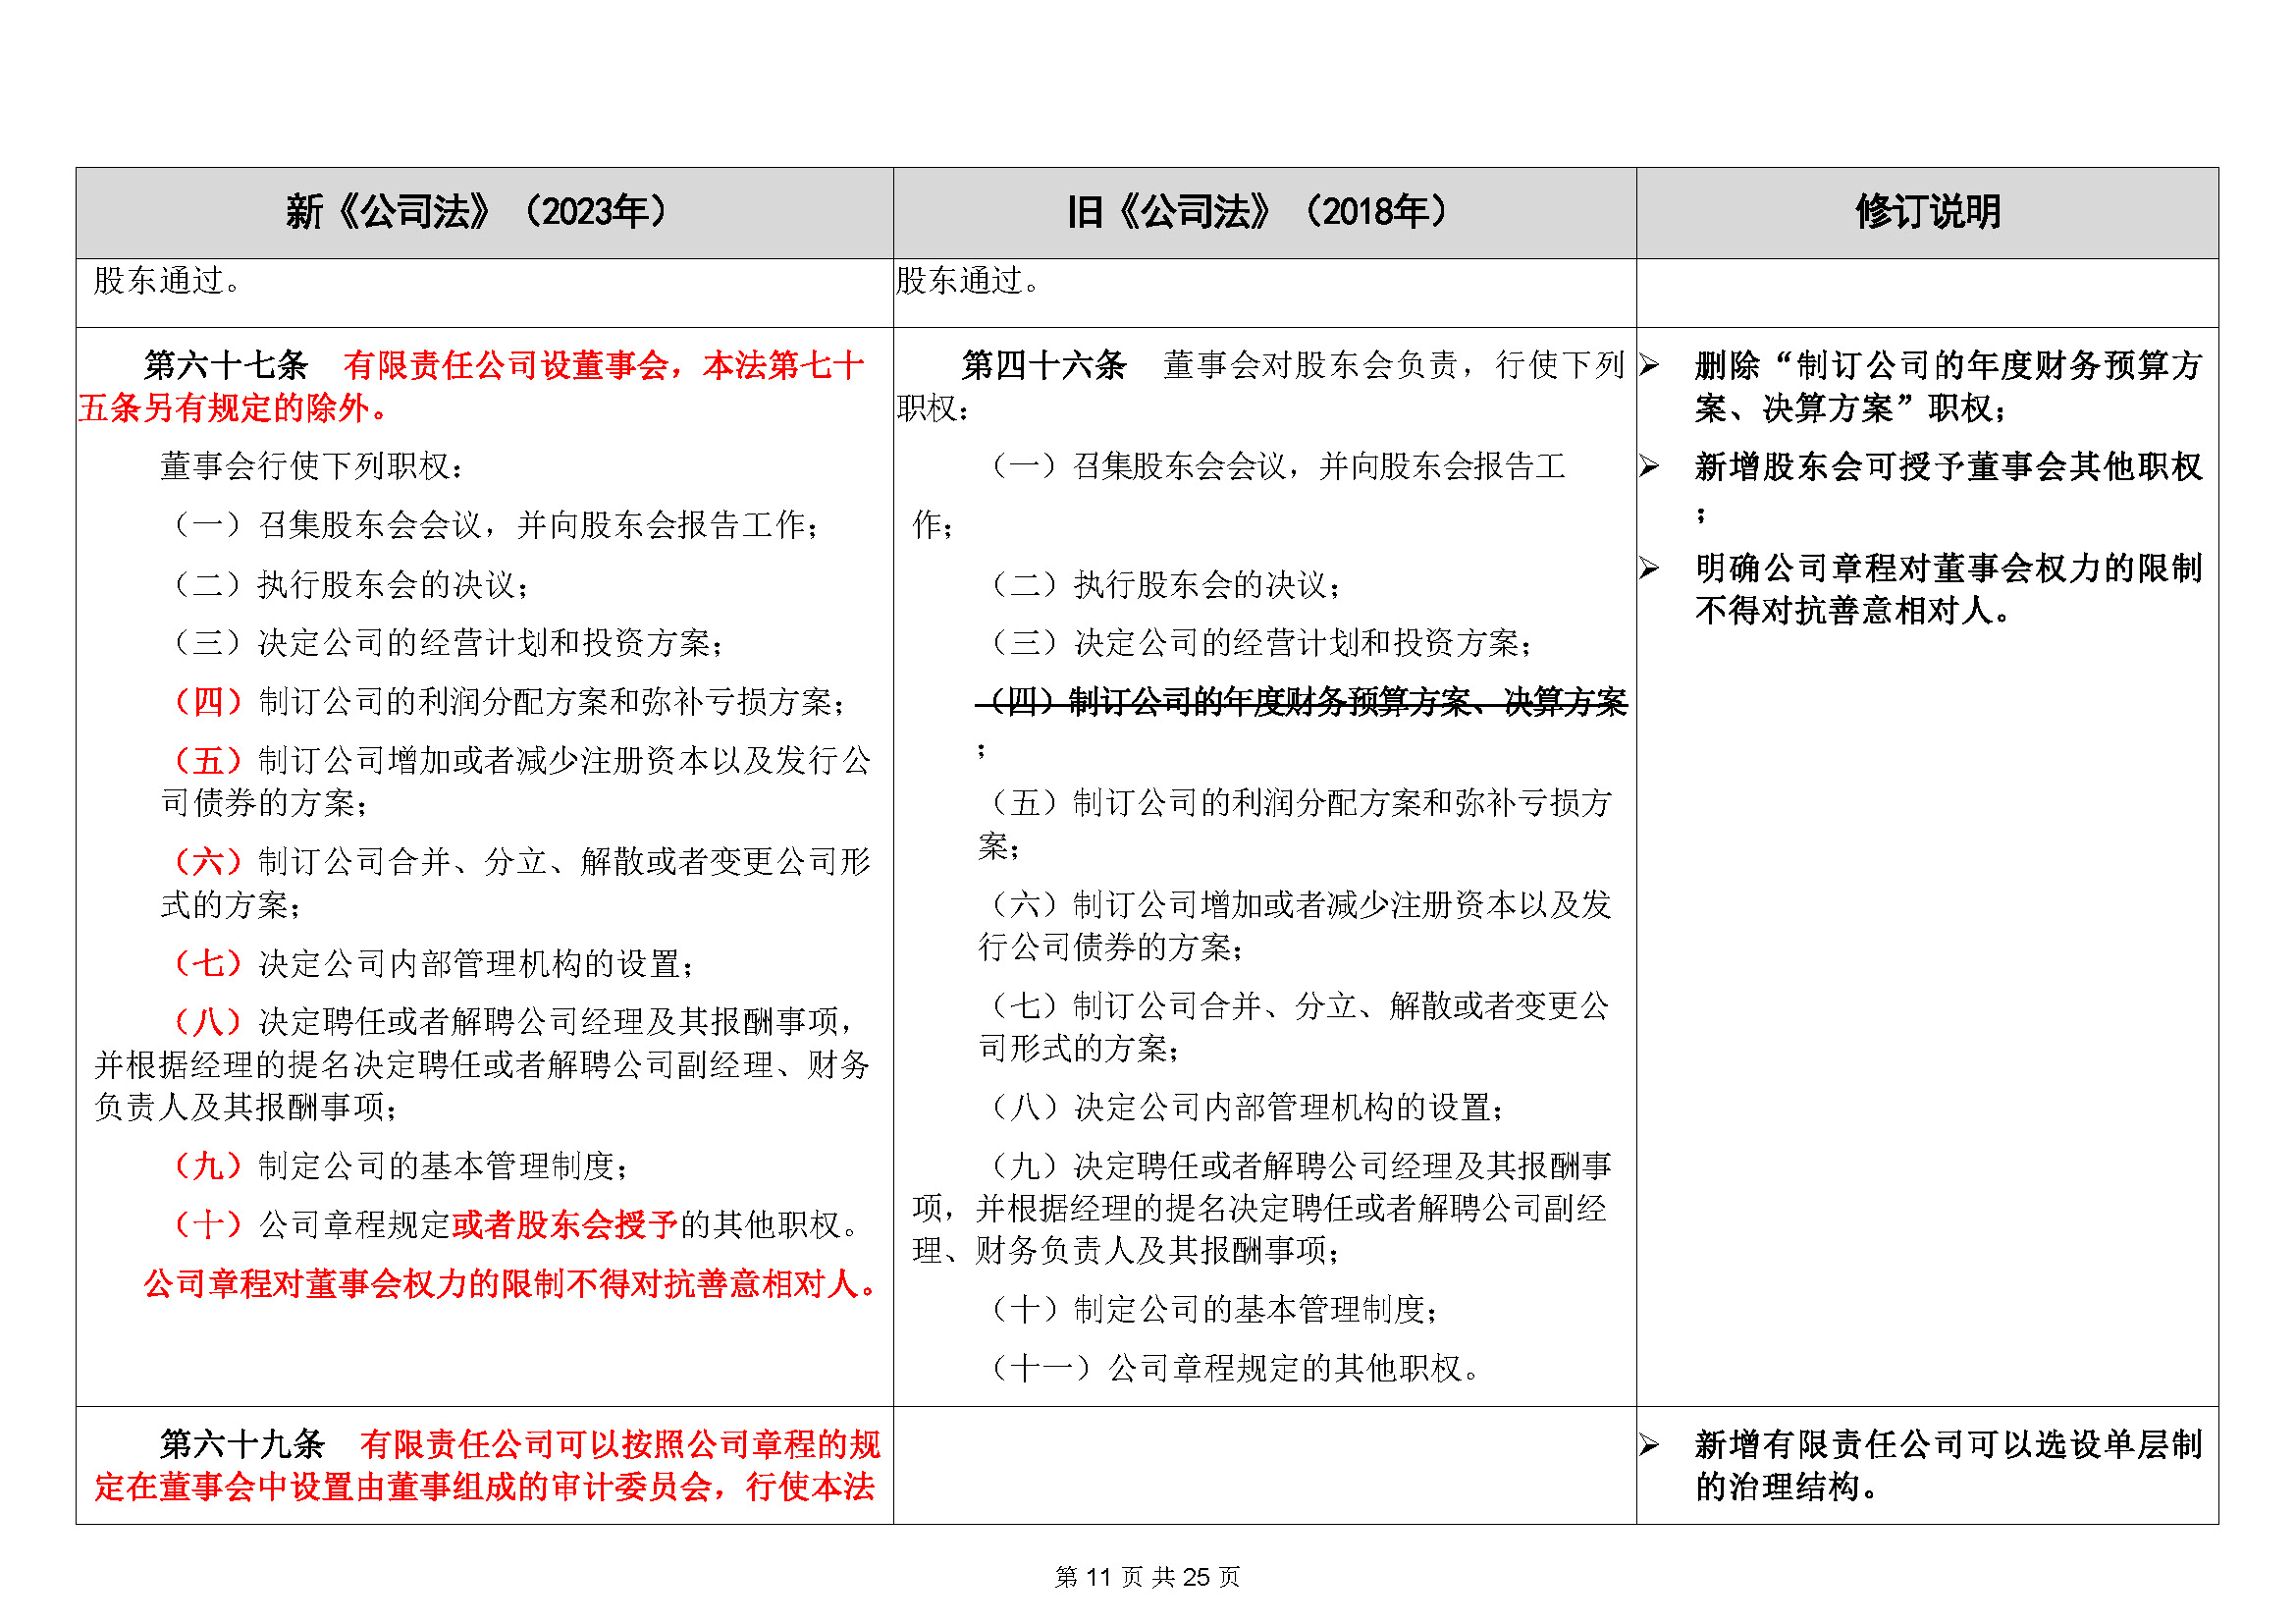
Task: Click the 旧《公司法》(2018年) column header
Action: tap(1263, 212)
